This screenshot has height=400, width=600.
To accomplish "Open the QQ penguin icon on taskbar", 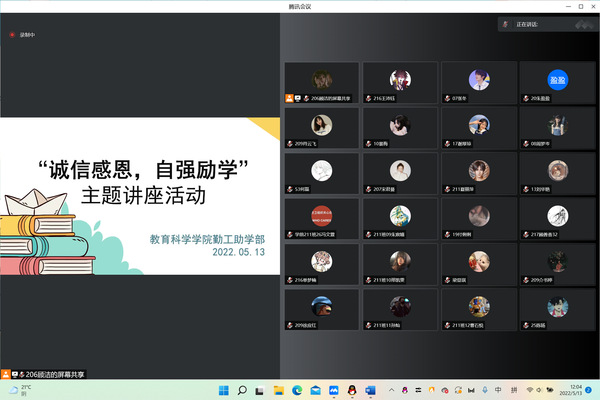I will 351,389.
